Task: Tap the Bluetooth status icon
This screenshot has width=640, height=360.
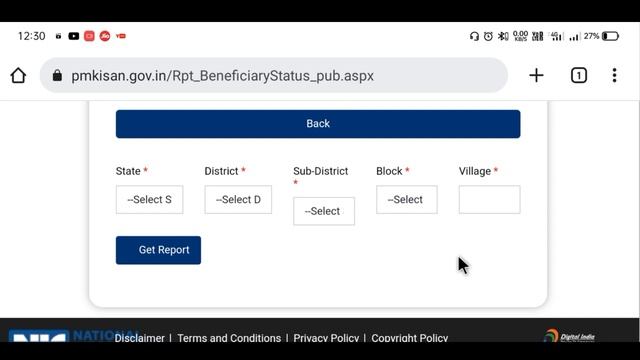Action: [x=503, y=36]
